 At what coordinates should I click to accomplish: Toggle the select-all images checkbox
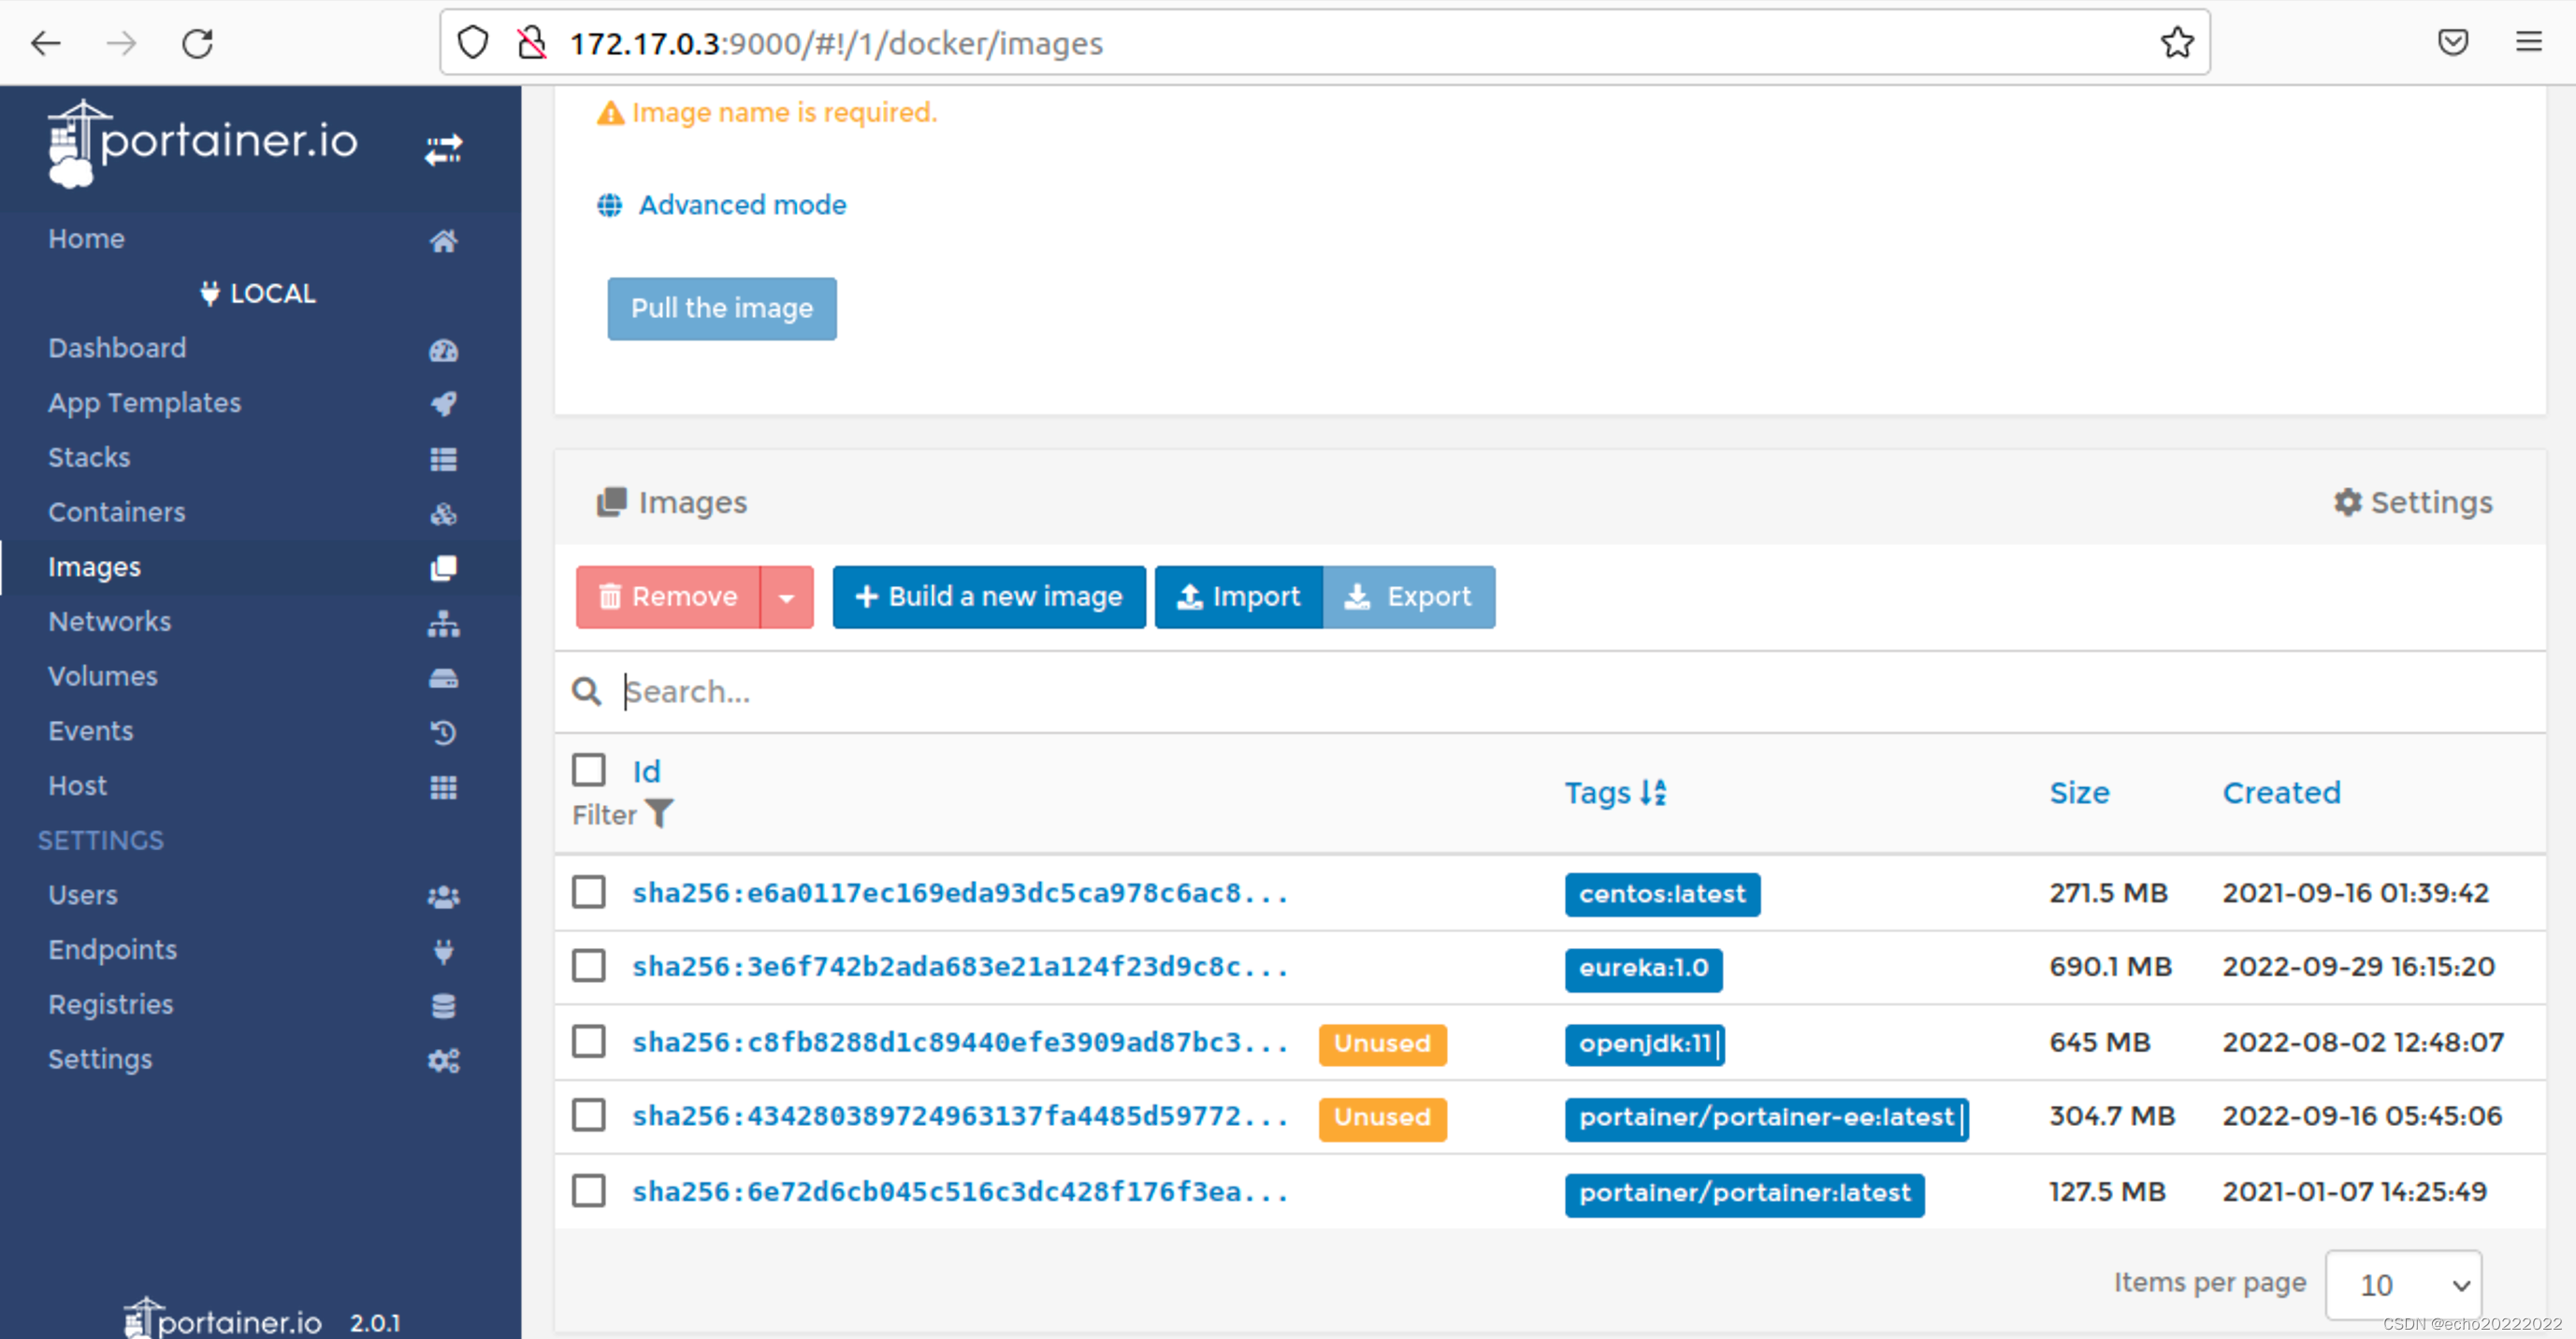(589, 770)
